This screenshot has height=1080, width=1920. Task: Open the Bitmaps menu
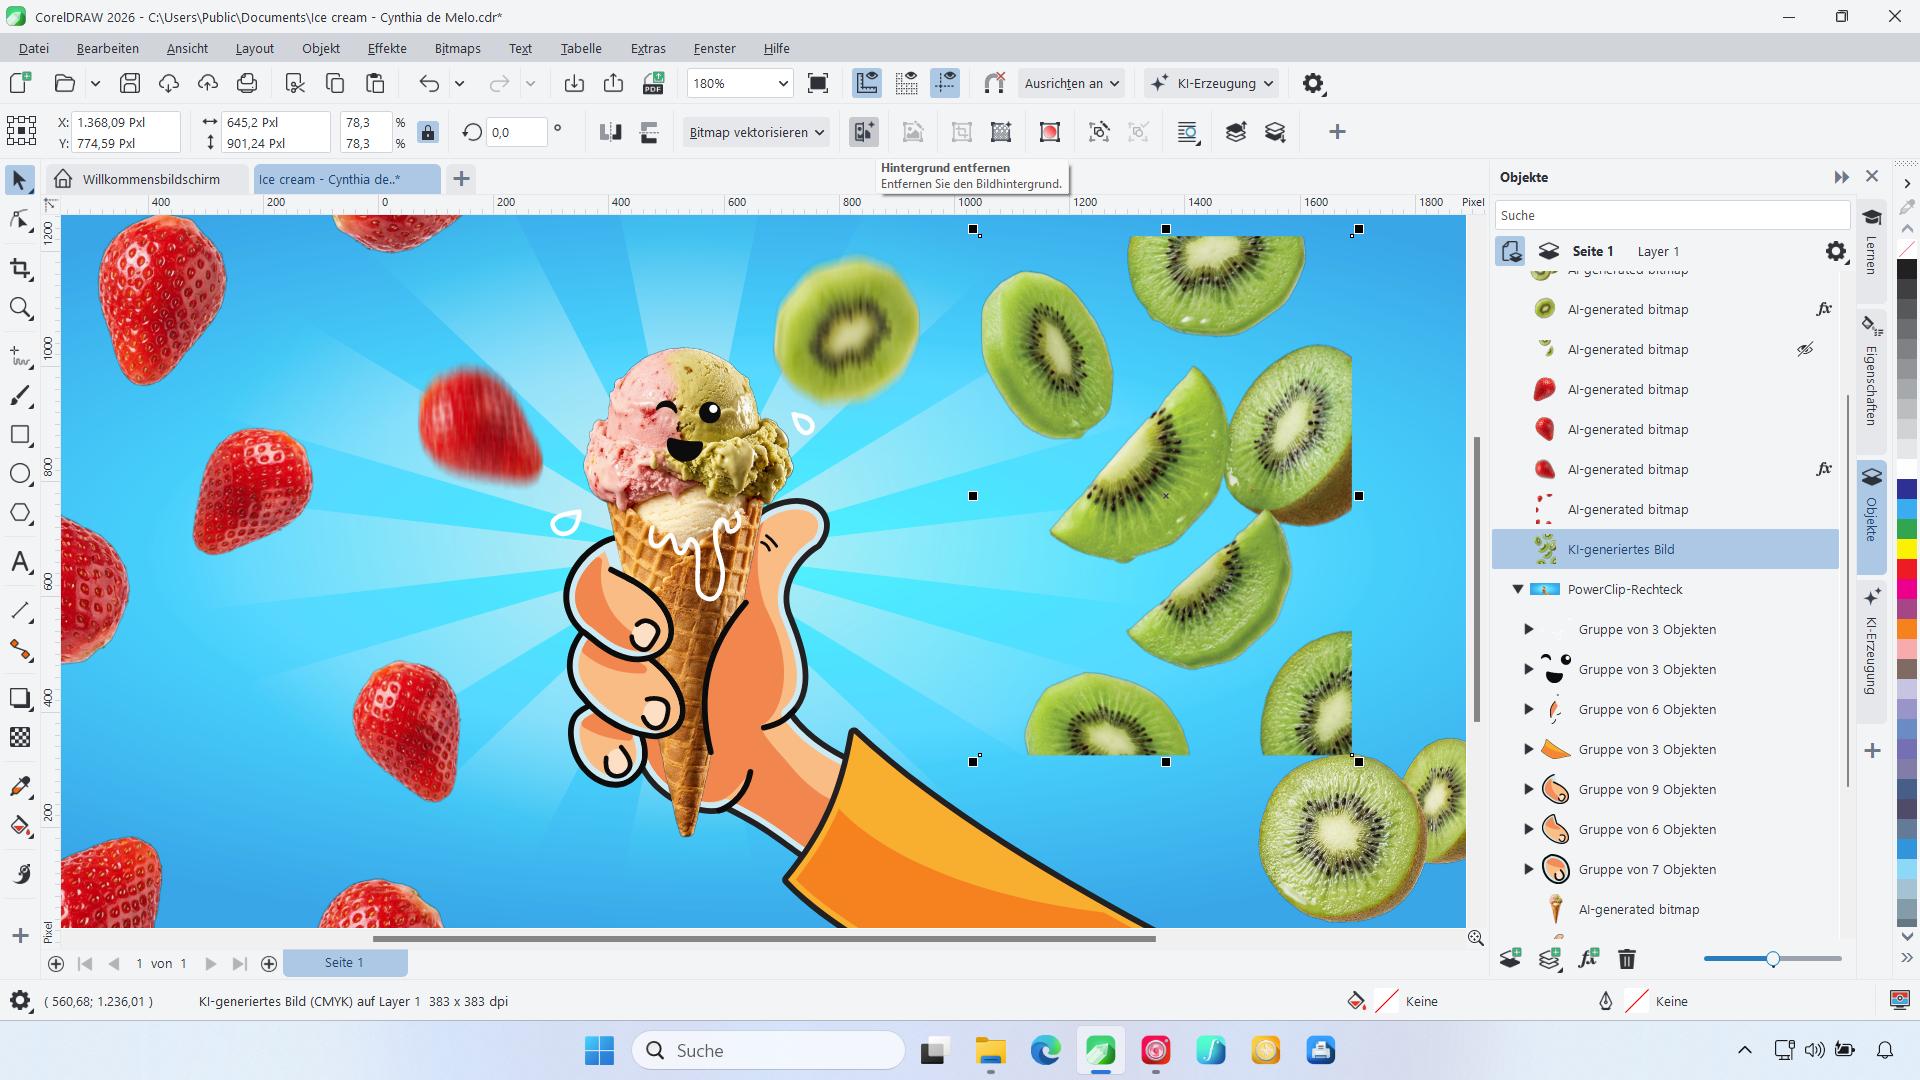tap(456, 47)
